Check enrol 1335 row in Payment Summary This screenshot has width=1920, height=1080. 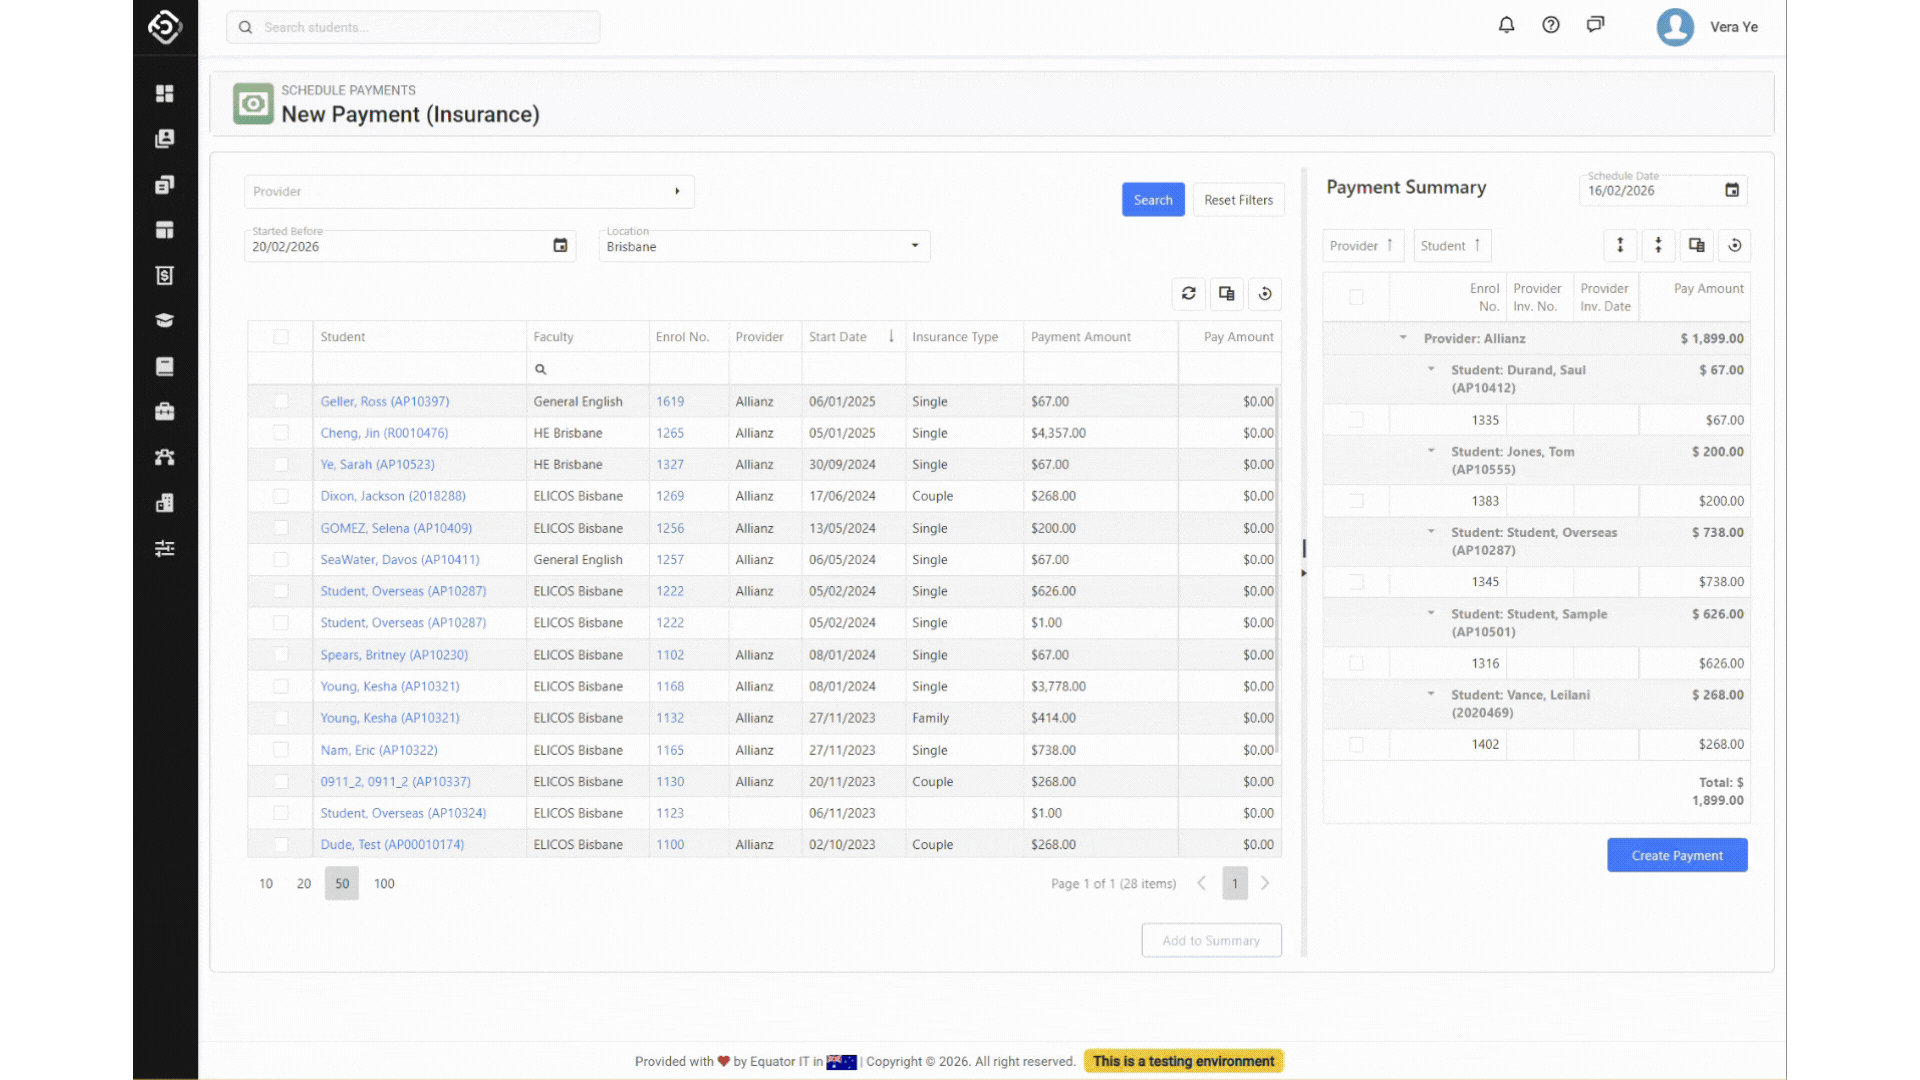click(1356, 420)
